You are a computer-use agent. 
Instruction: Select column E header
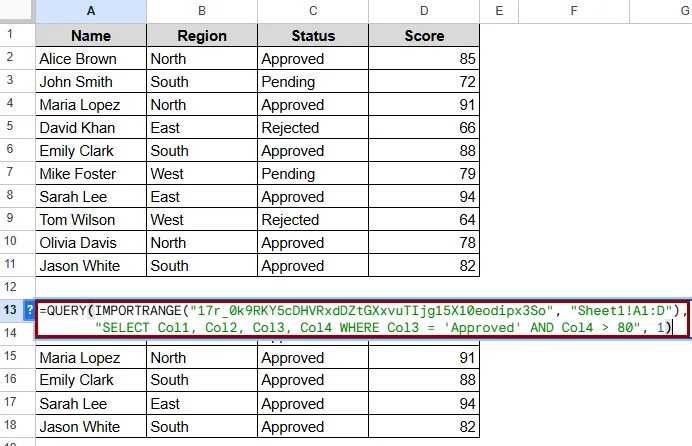click(499, 11)
